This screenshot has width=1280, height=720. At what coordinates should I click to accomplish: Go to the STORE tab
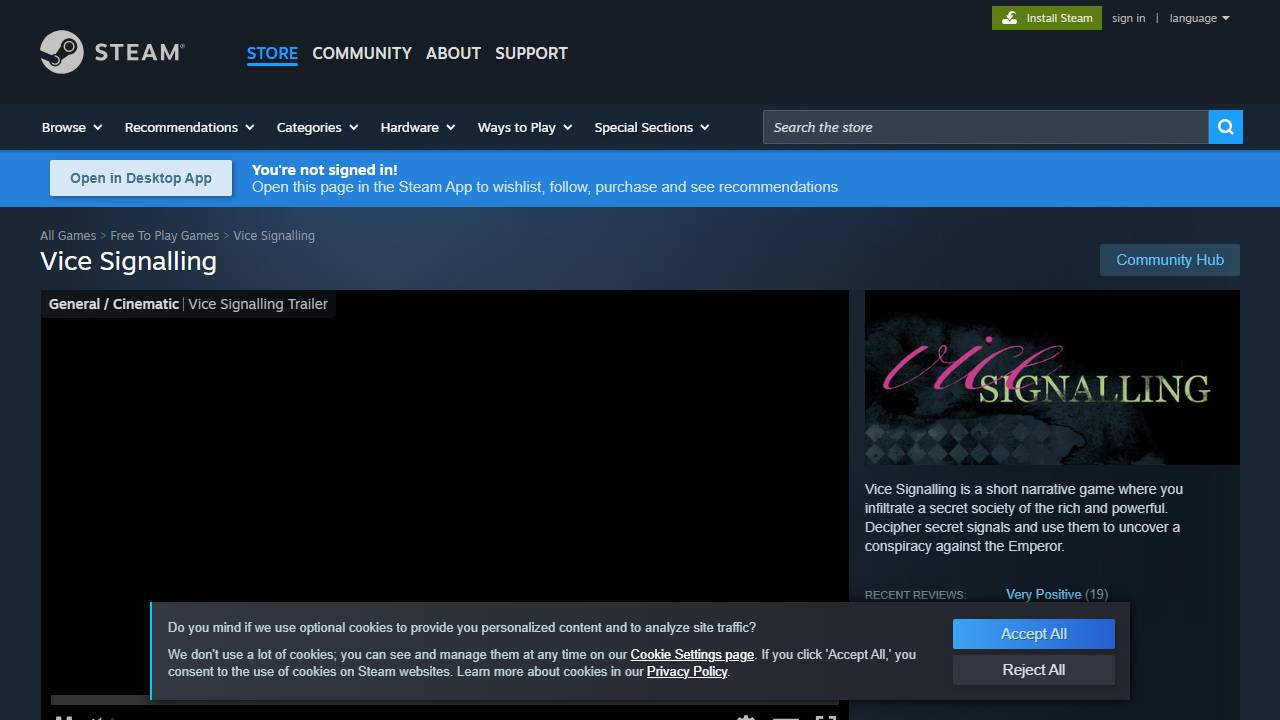[272, 53]
